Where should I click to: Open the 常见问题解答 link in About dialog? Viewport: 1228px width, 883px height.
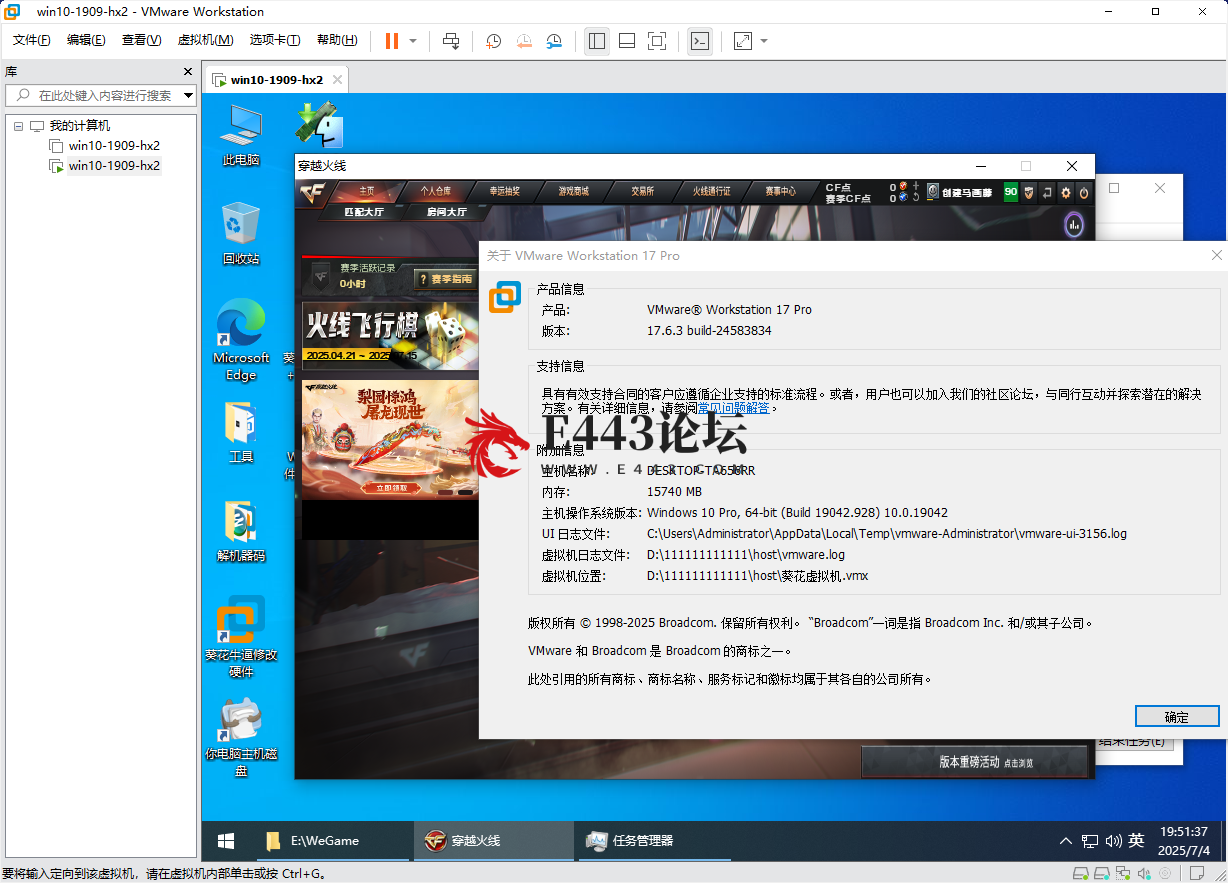[734, 408]
